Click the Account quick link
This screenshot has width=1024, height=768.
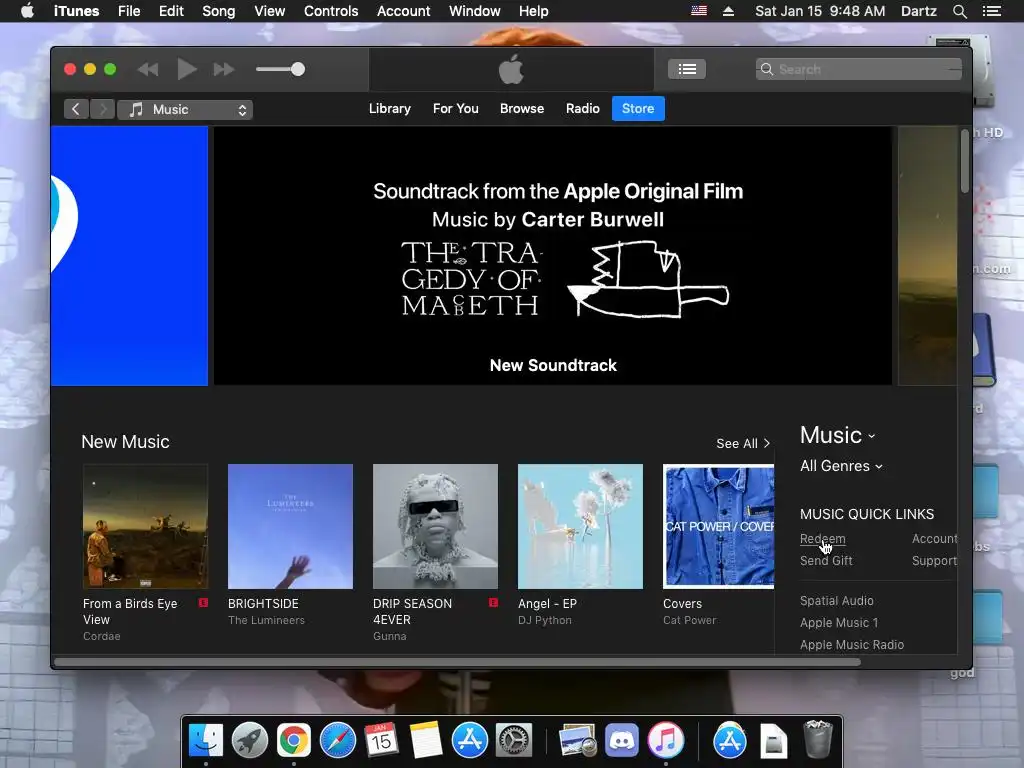tap(935, 539)
